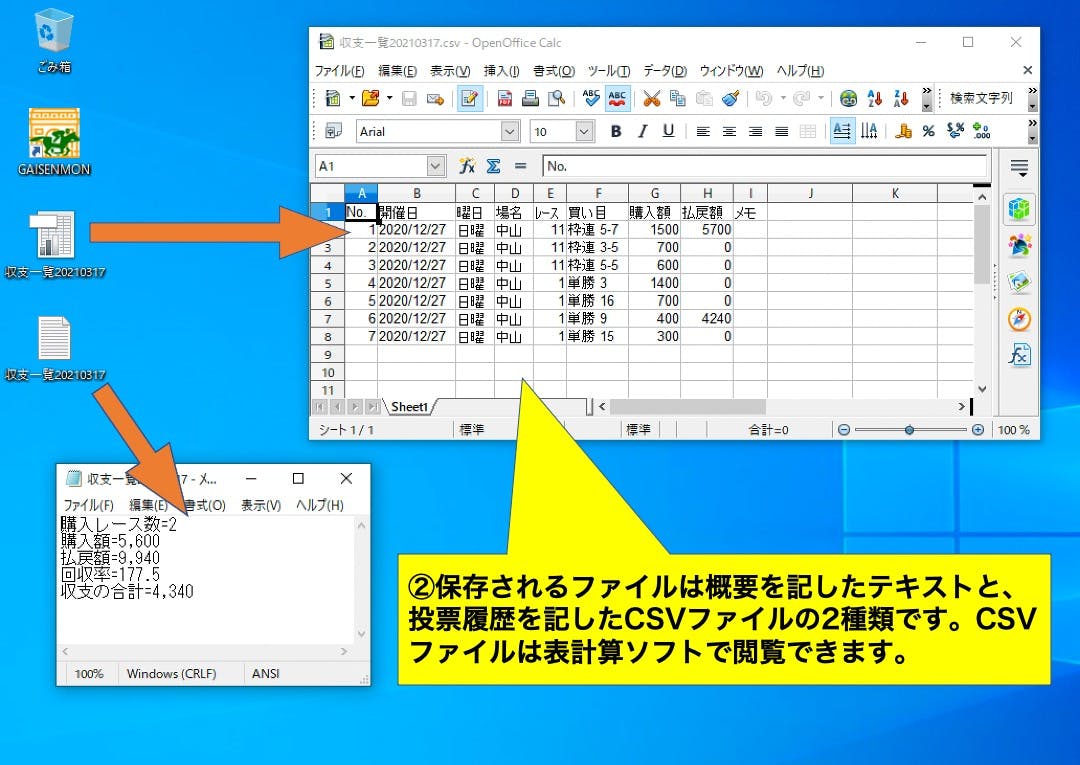This screenshot has width=1080, height=765.
Task: Open sidebar Gallery icon
Action: point(1019,283)
